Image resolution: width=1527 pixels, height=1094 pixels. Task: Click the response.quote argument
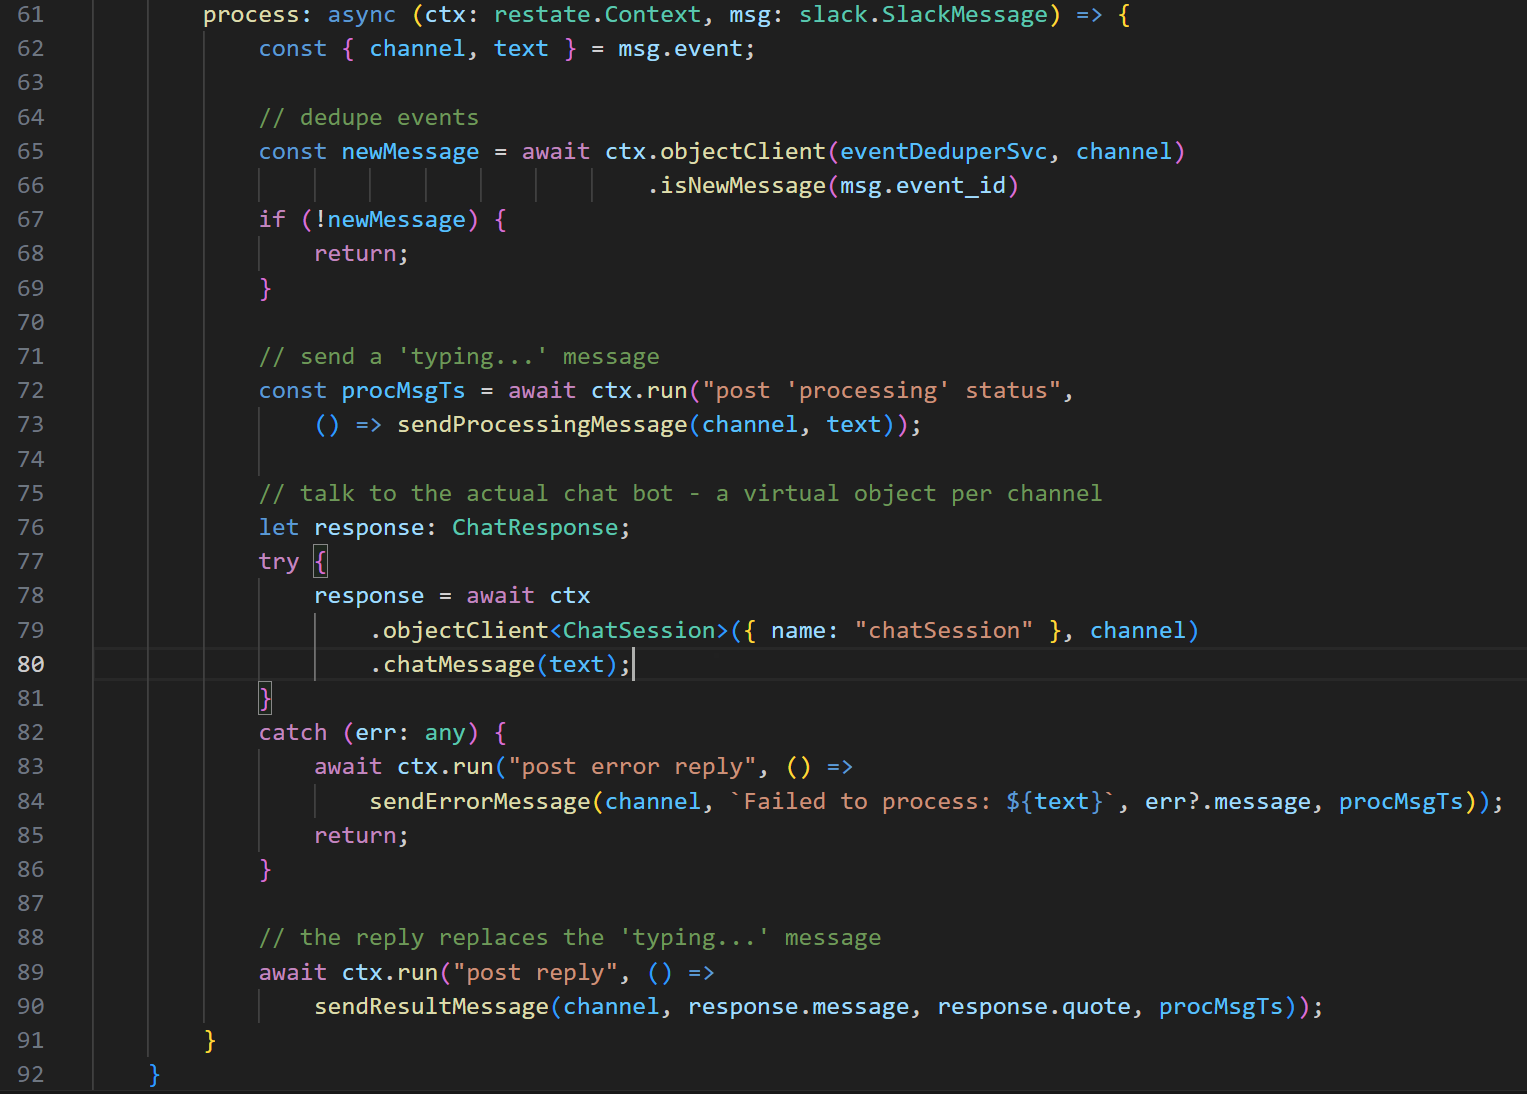[x=1034, y=1007]
